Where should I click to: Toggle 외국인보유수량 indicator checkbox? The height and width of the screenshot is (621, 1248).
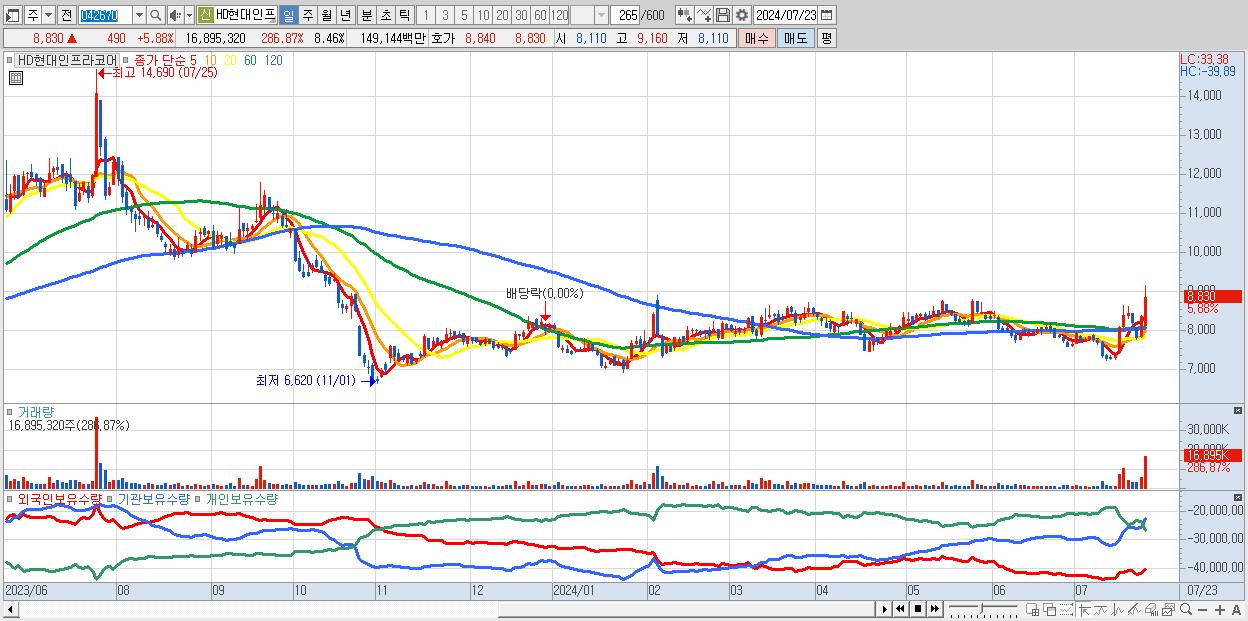click(11, 498)
